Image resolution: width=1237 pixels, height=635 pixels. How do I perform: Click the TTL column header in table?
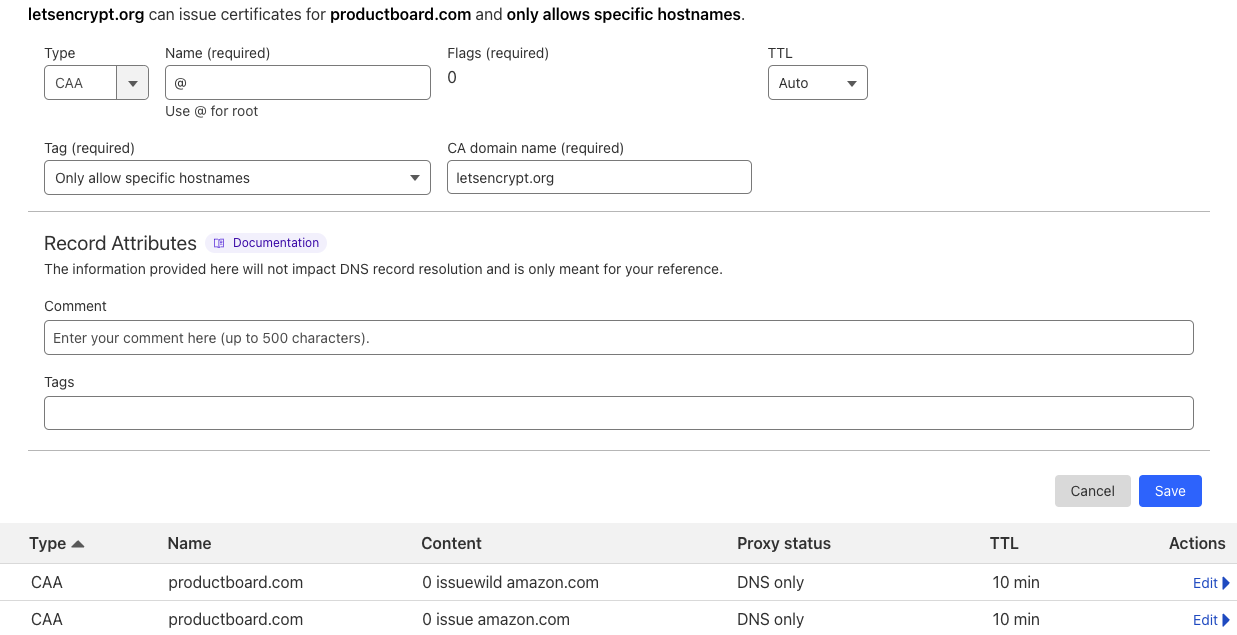pos(1004,544)
